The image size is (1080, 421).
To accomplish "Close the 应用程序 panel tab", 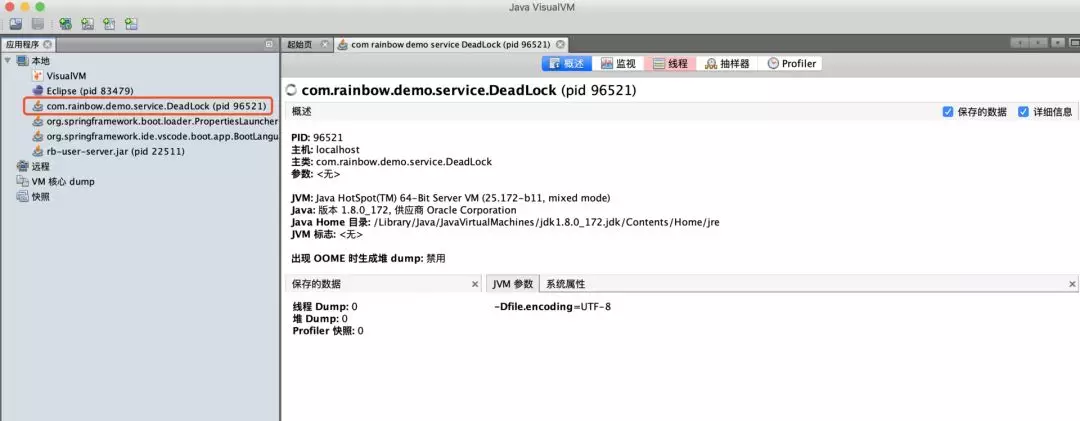I will (x=48, y=44).
